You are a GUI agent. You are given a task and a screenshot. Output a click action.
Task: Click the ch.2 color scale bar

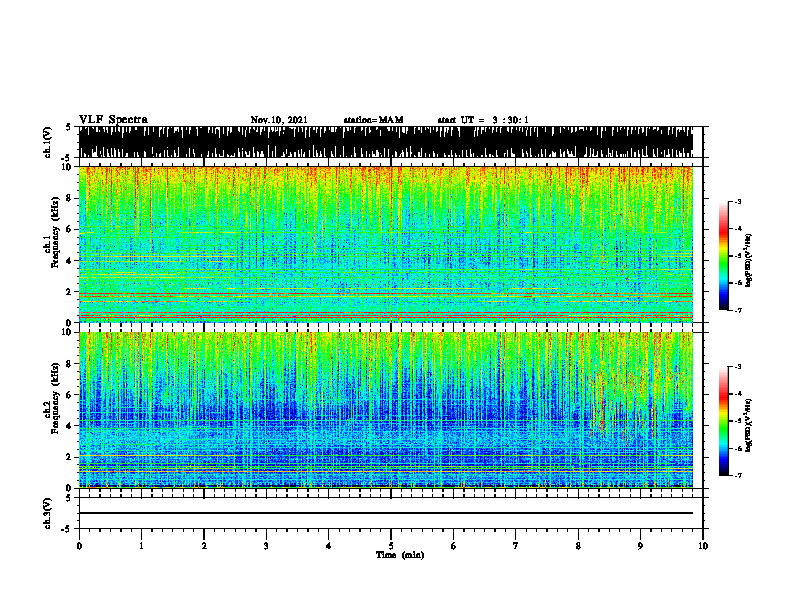click(724, 421)
